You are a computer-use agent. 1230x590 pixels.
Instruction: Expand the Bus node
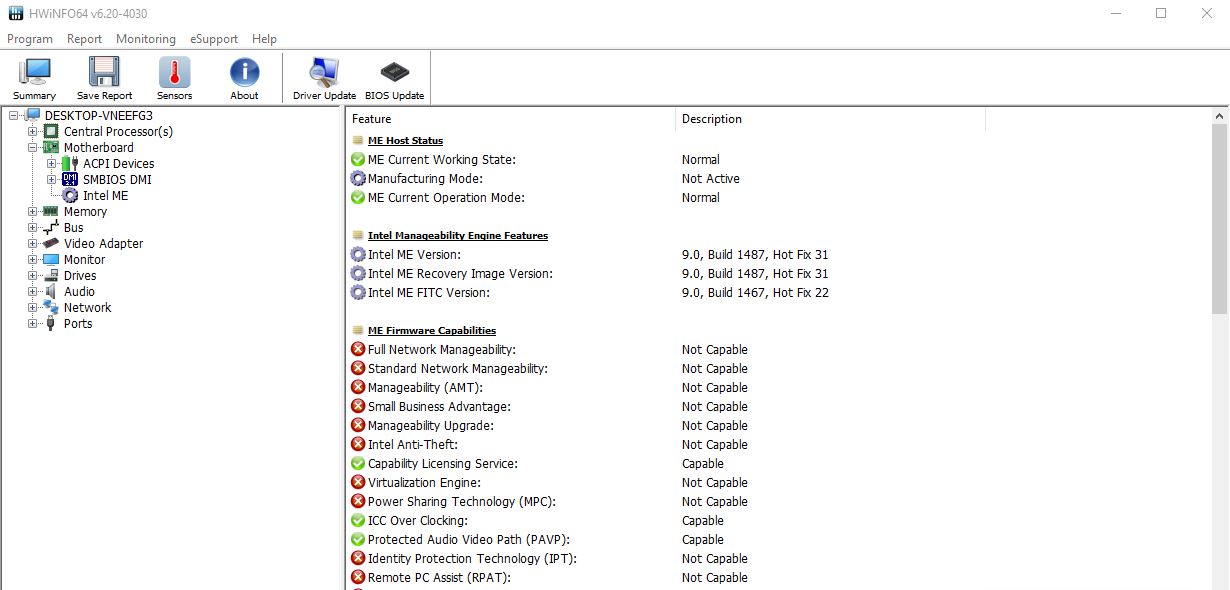point(33,227)
